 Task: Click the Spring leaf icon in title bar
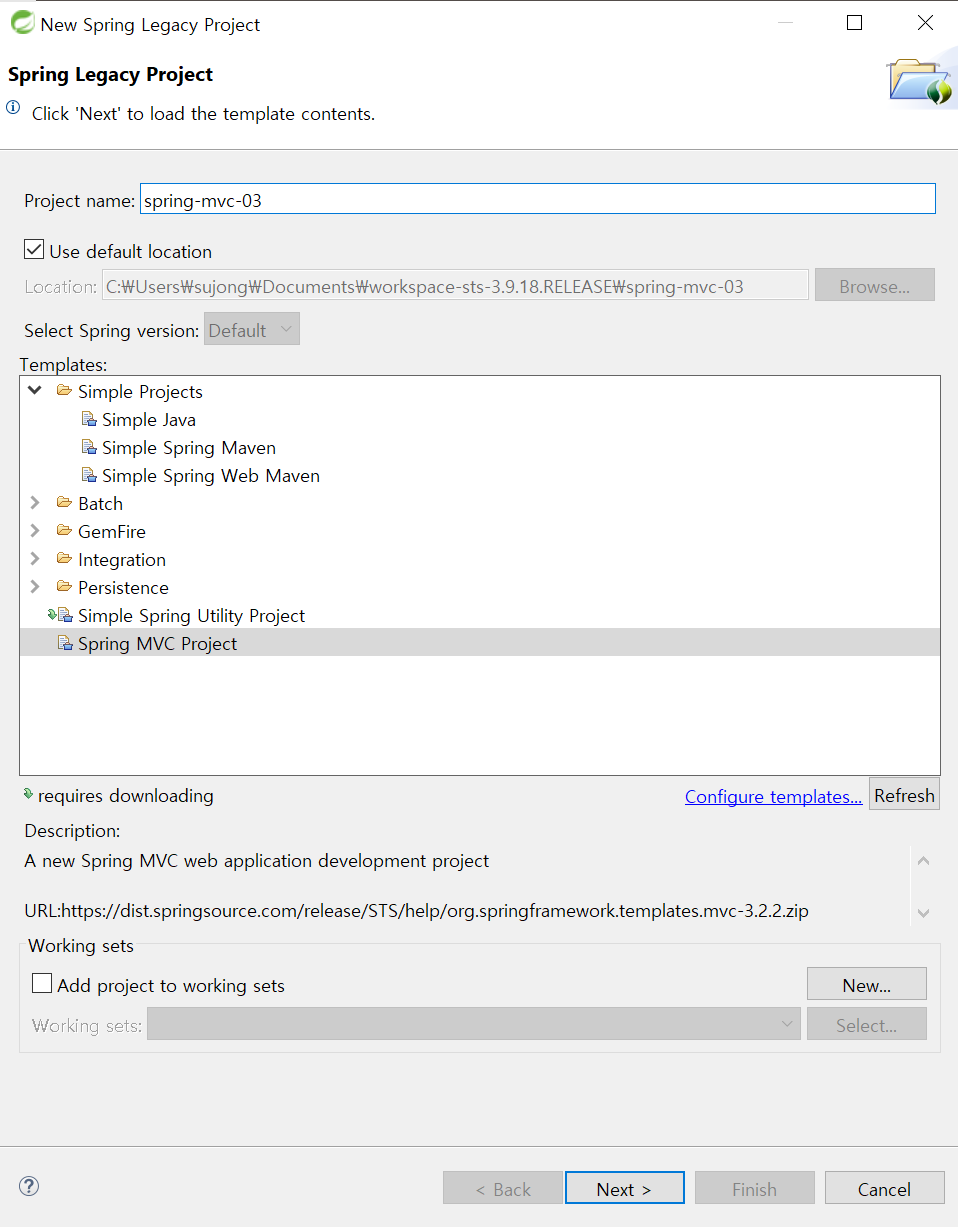coord(22,24)
